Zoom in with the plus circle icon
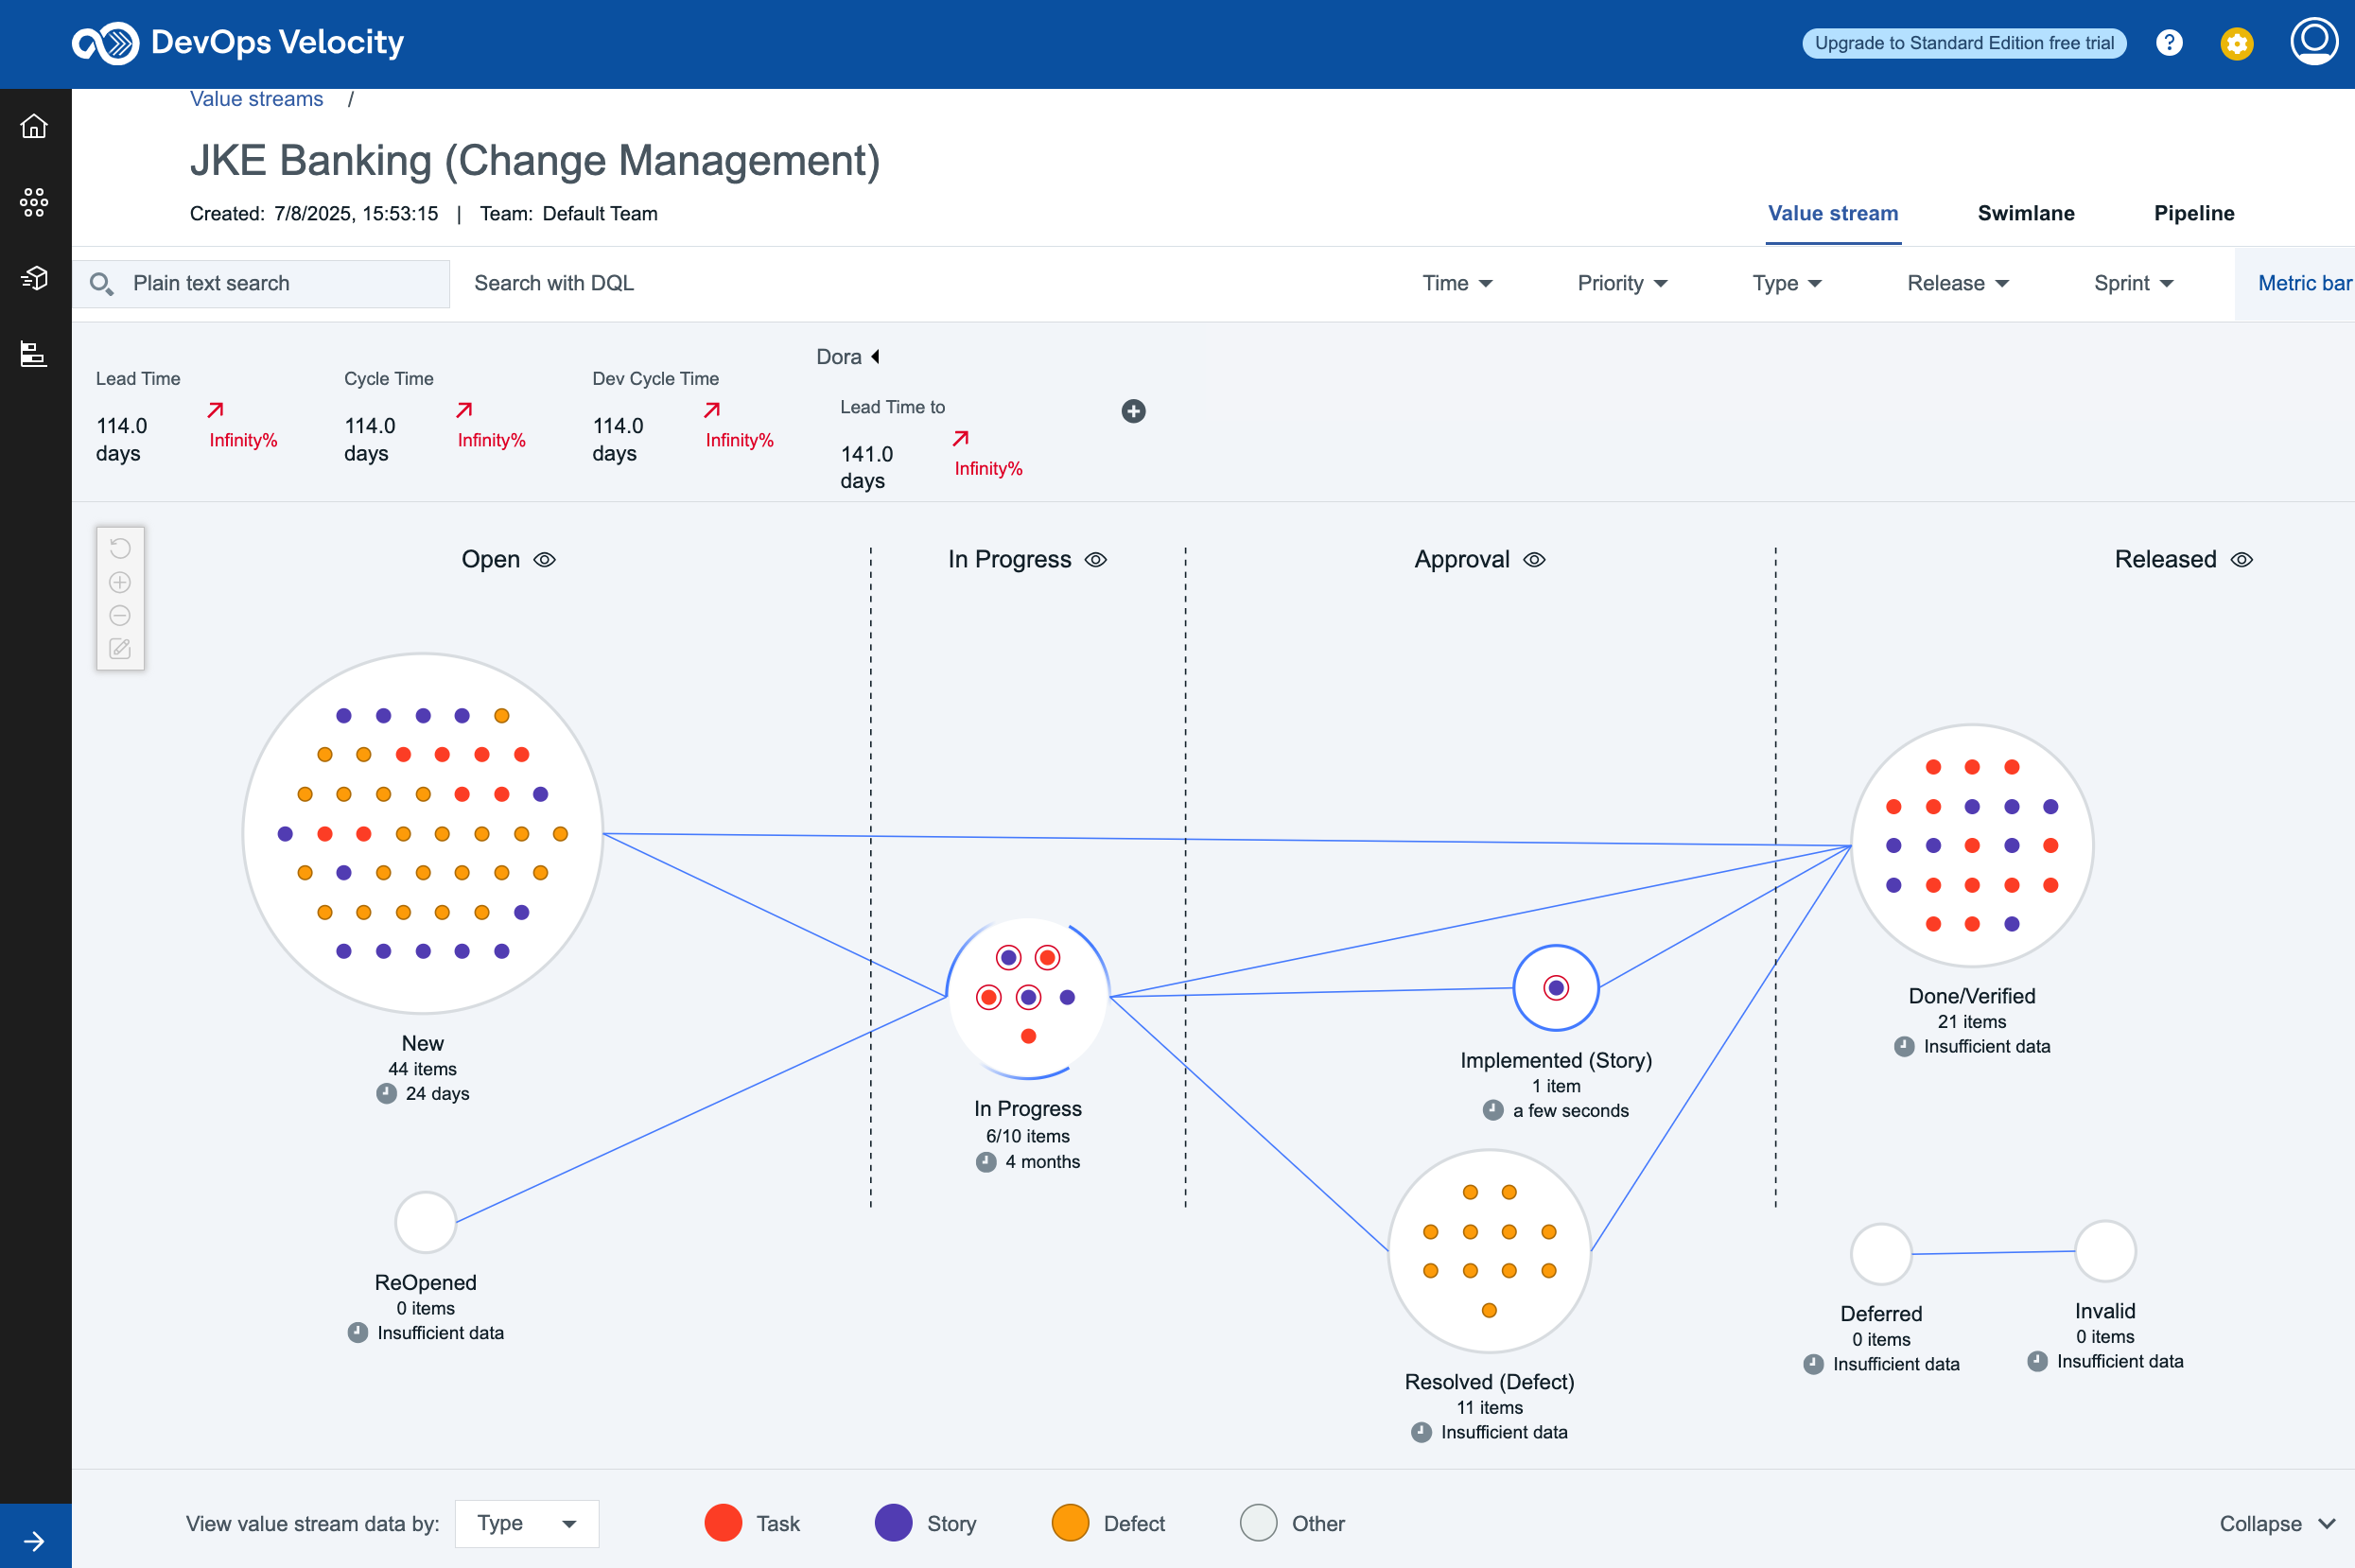The image size is (2355, 1568). [x=120, y=582]
